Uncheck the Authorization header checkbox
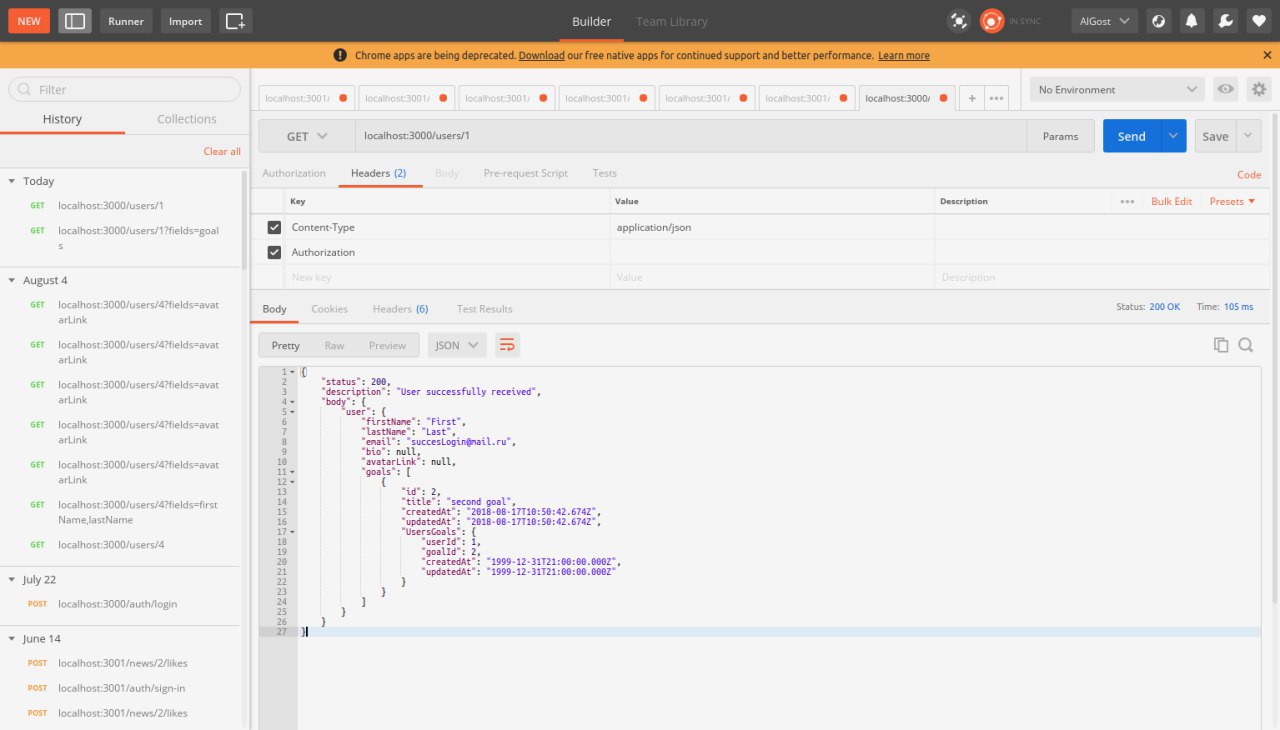1280x730 pixels. [275, 253]
